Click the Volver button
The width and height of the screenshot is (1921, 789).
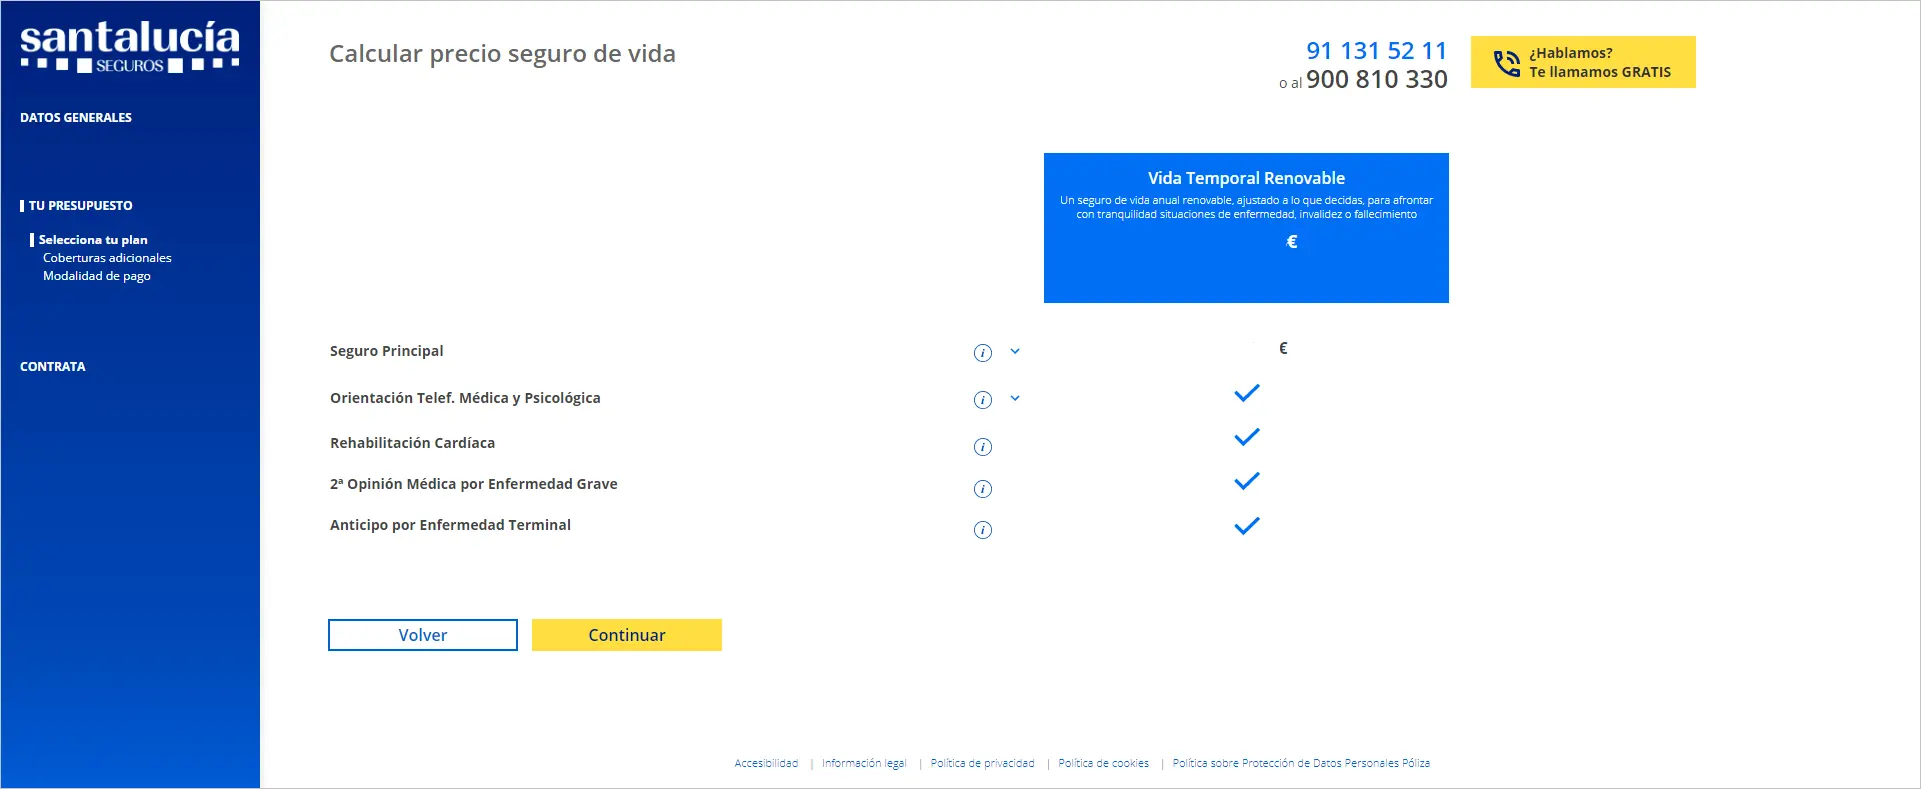[422, 635]
